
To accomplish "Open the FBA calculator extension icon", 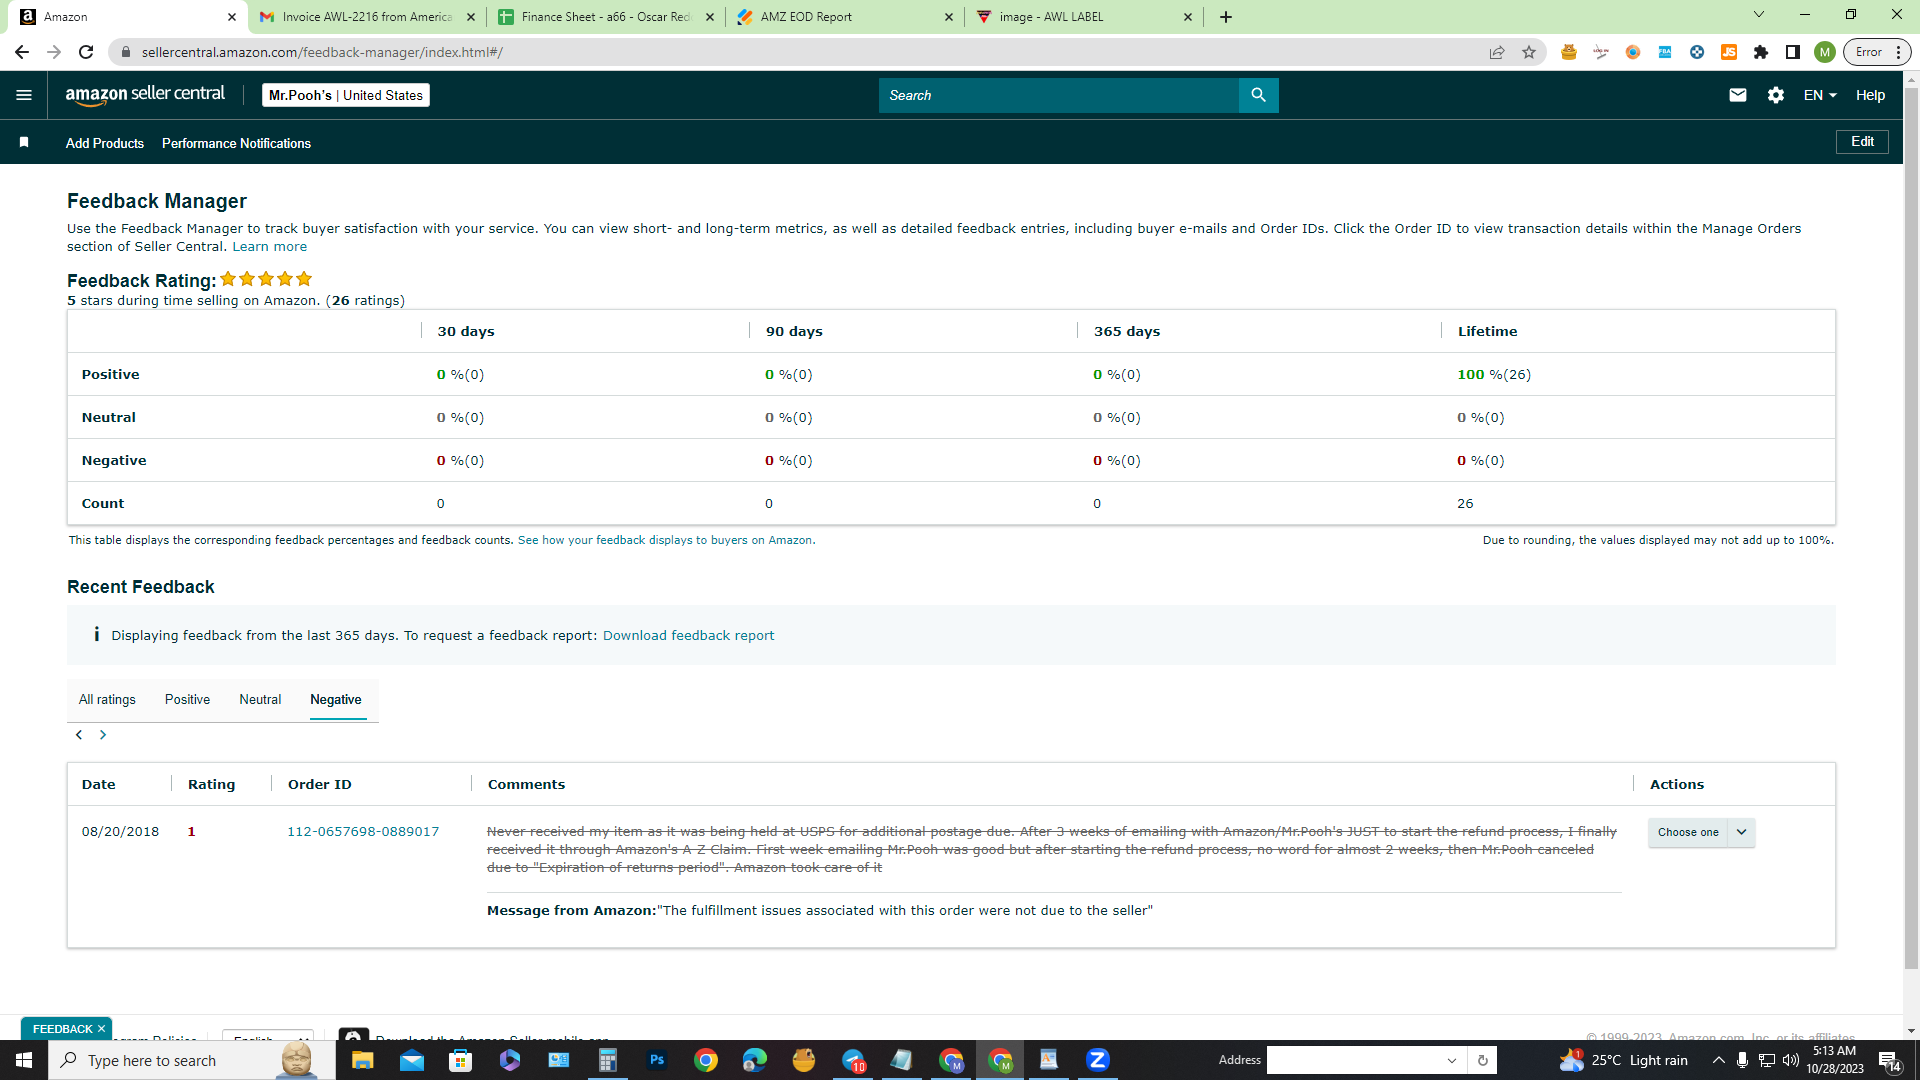I will pyautogui.click(x=1665, y=52).
